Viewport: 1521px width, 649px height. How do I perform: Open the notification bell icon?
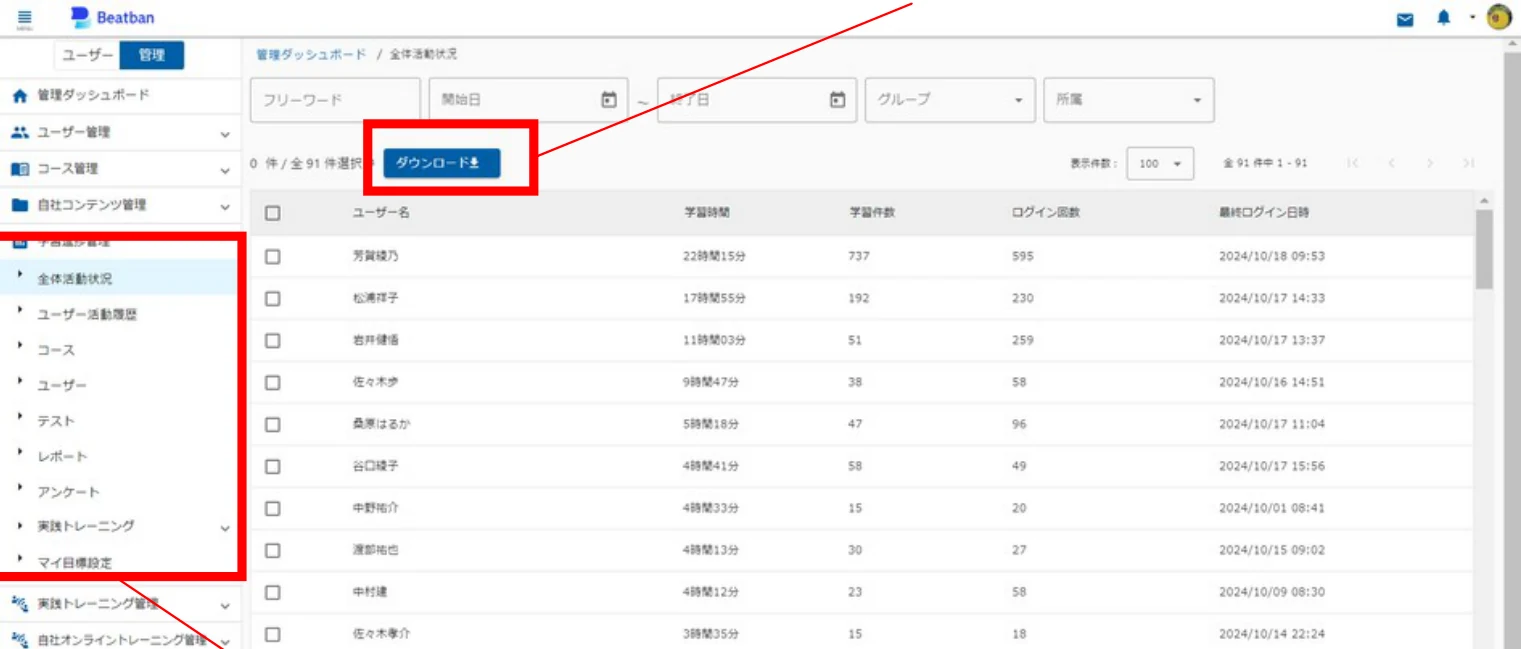(1443, 18)
